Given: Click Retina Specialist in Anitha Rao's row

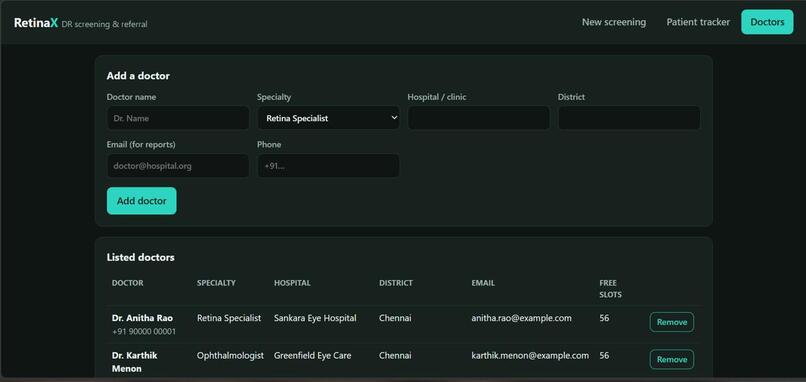Looking at the screenshot, I should (x=229, y=318).
